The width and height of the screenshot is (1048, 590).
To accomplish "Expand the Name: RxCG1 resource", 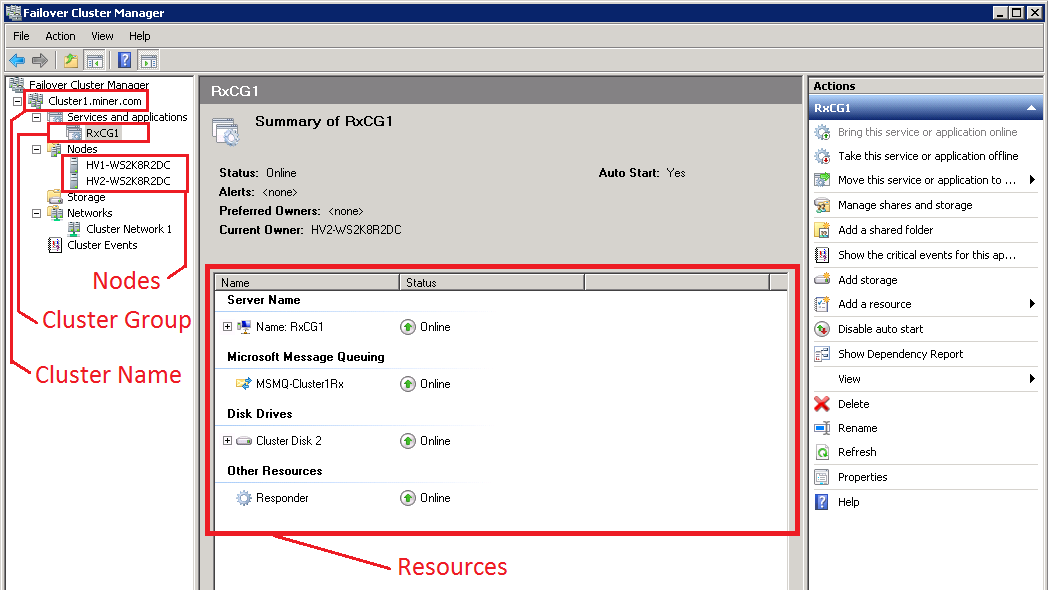I will [228, 327].
